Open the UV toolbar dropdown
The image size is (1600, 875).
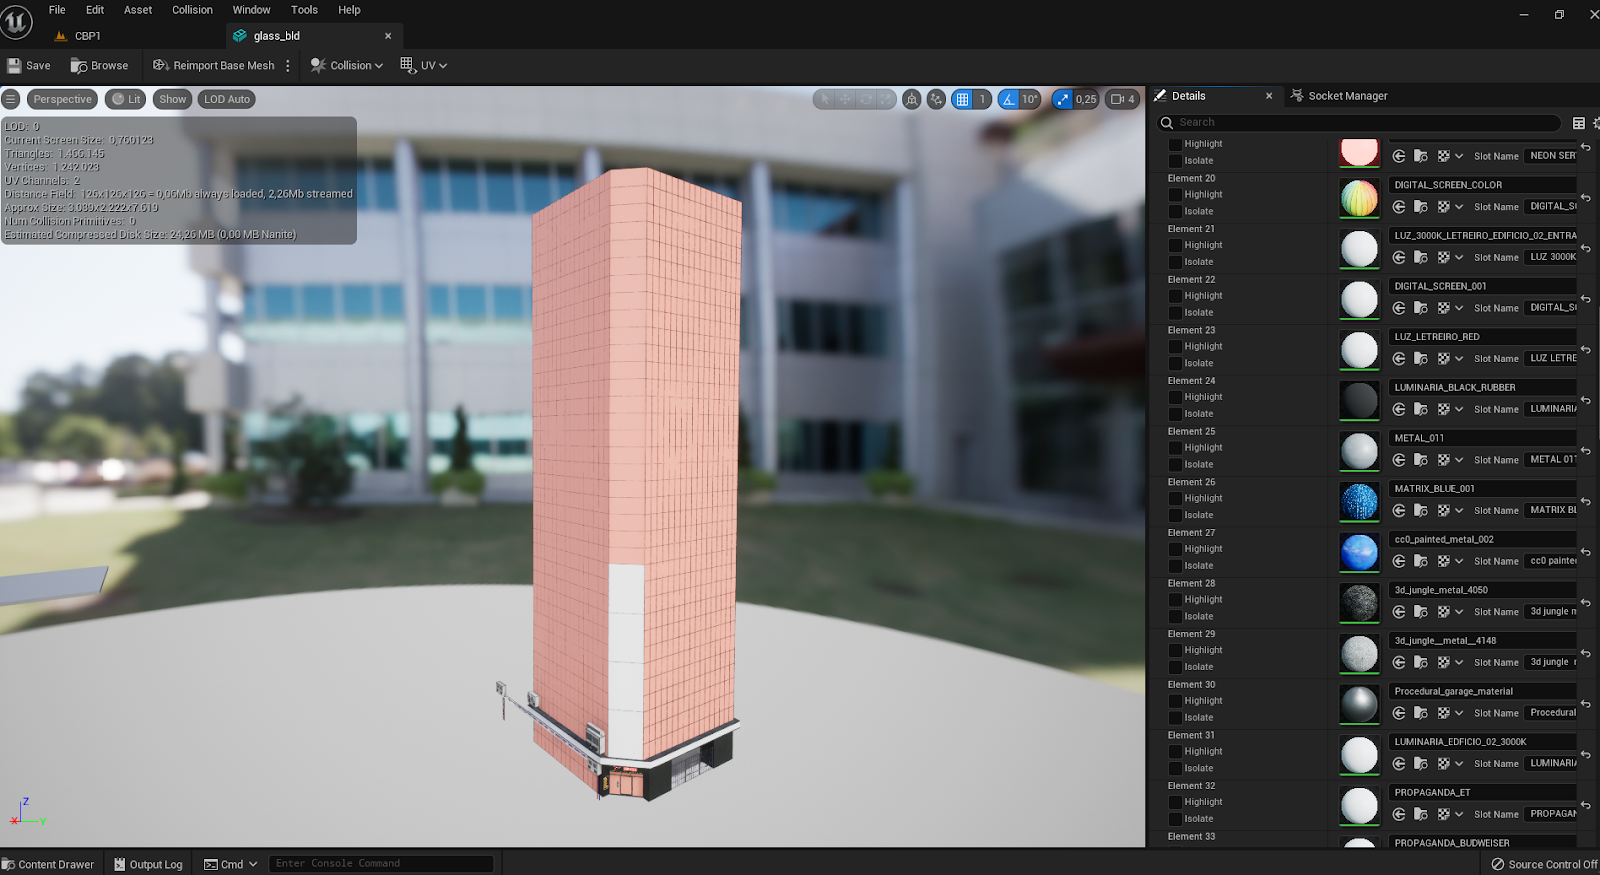423,65
